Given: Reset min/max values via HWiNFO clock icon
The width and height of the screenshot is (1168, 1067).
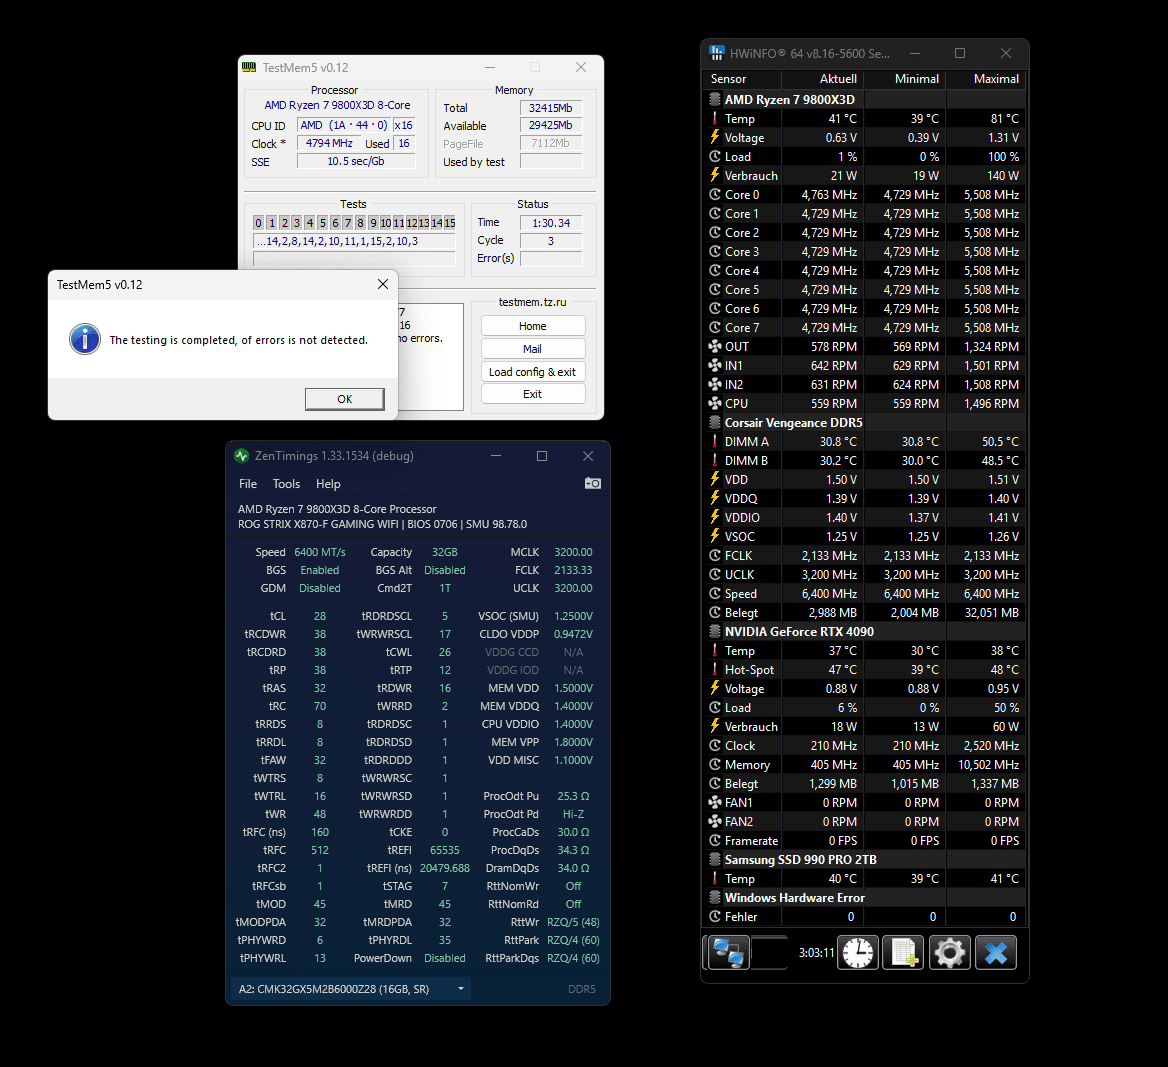Looking at the screenshot, I should point(858,952).
